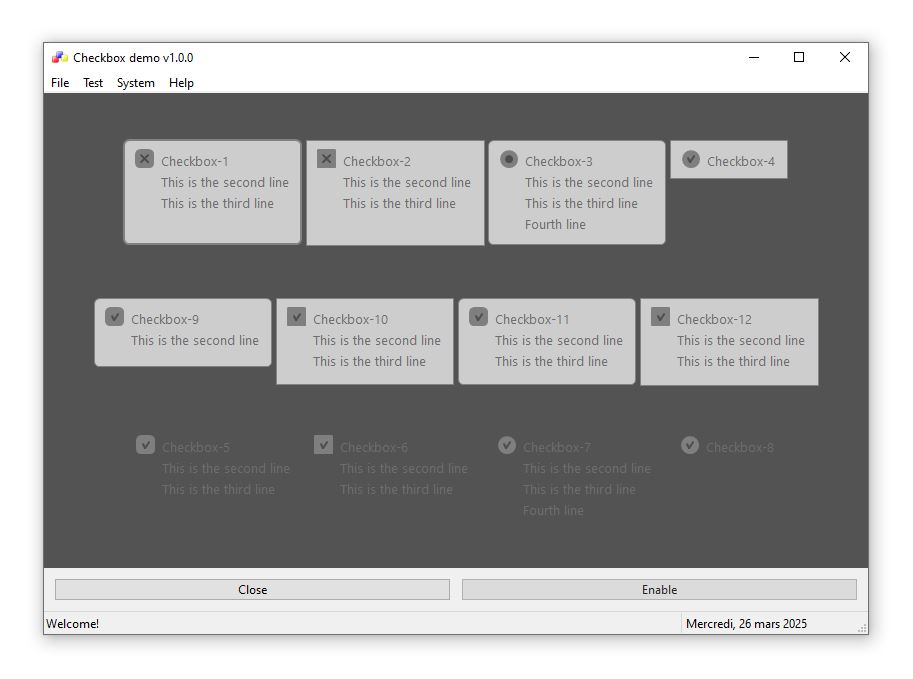
Task: Open the File menu
Action: [x=60, y=83]
